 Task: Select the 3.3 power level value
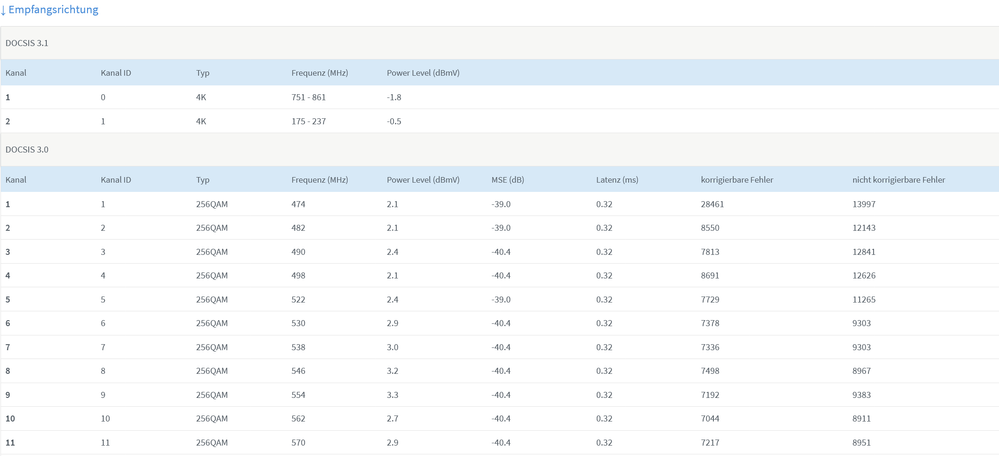pos(392,395)
